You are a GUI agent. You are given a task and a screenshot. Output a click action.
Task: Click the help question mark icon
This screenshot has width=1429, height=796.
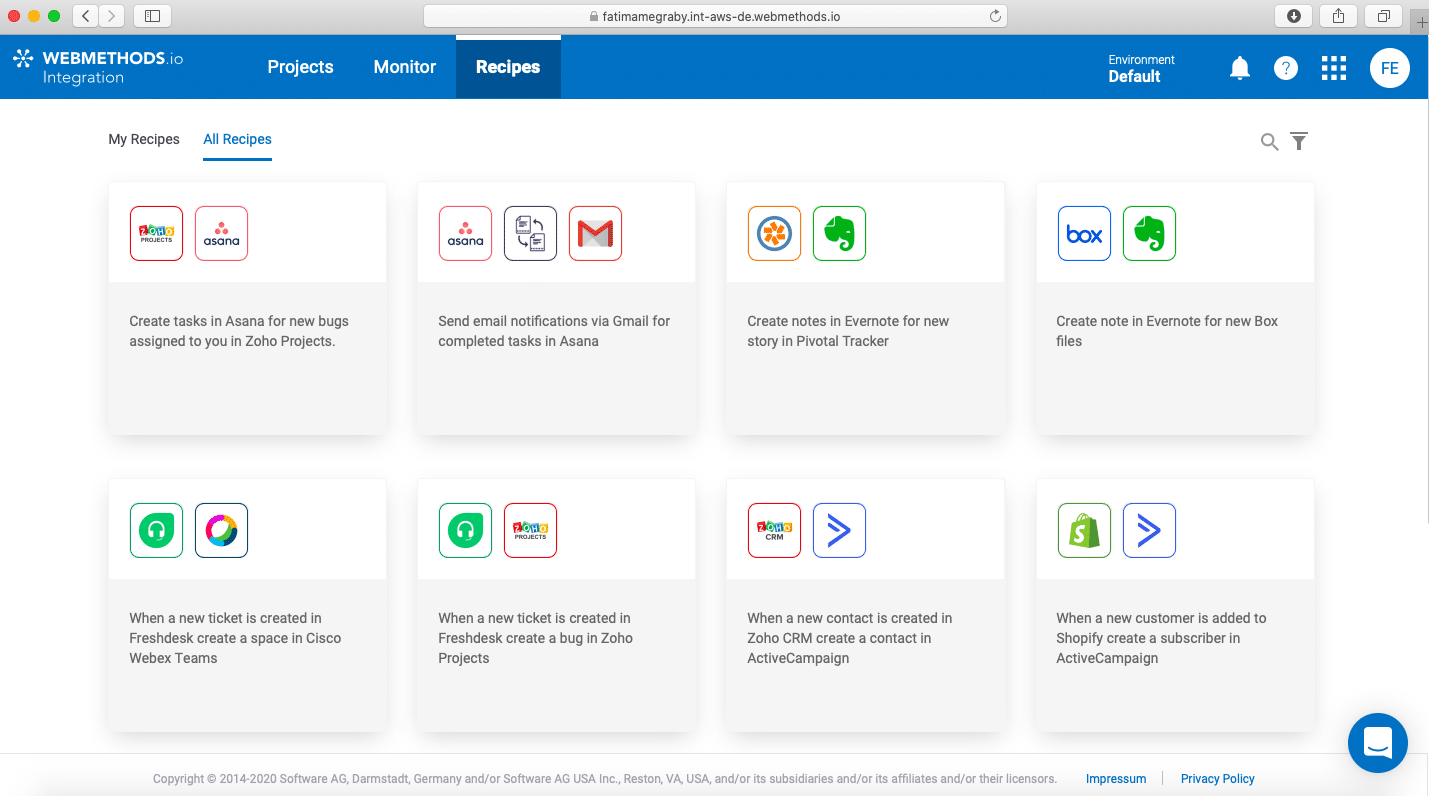(x=1286, y=68)
